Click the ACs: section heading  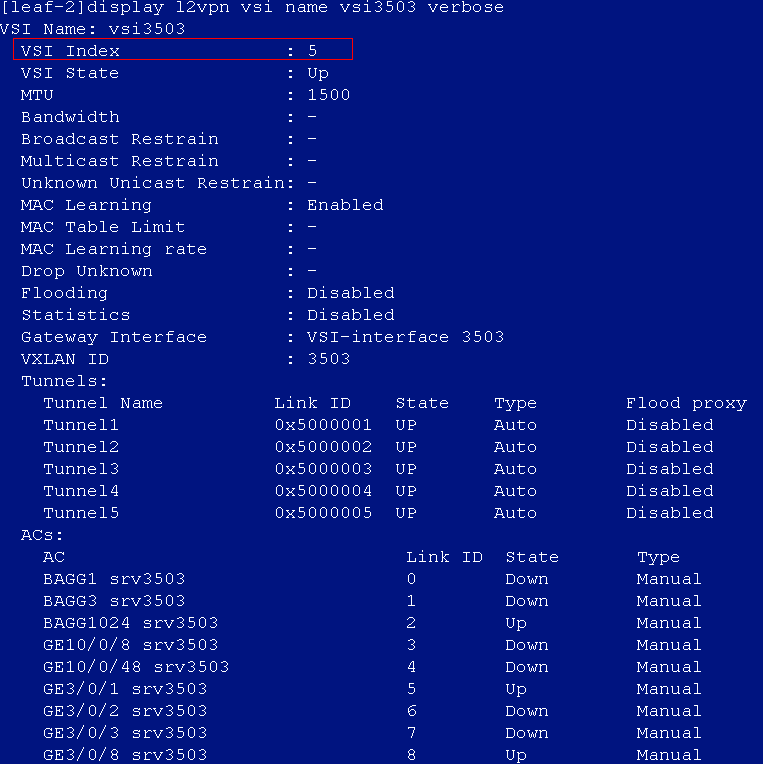(42, 535)
